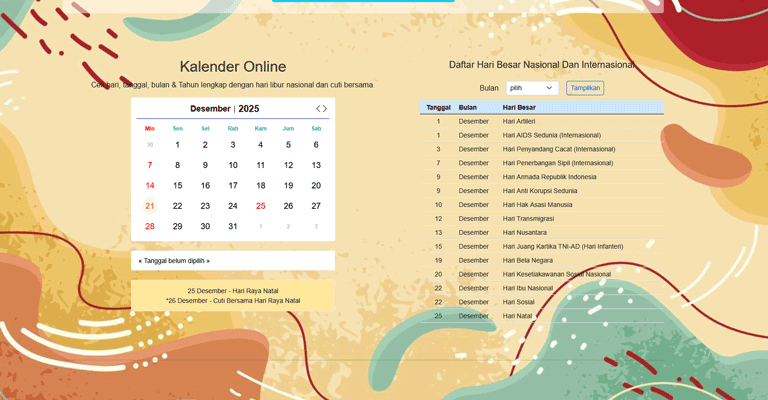Viewport: 768px width, 400px height.
Task: Click the Desember 2025 calendar header
Action: click(x=225, y=109)
